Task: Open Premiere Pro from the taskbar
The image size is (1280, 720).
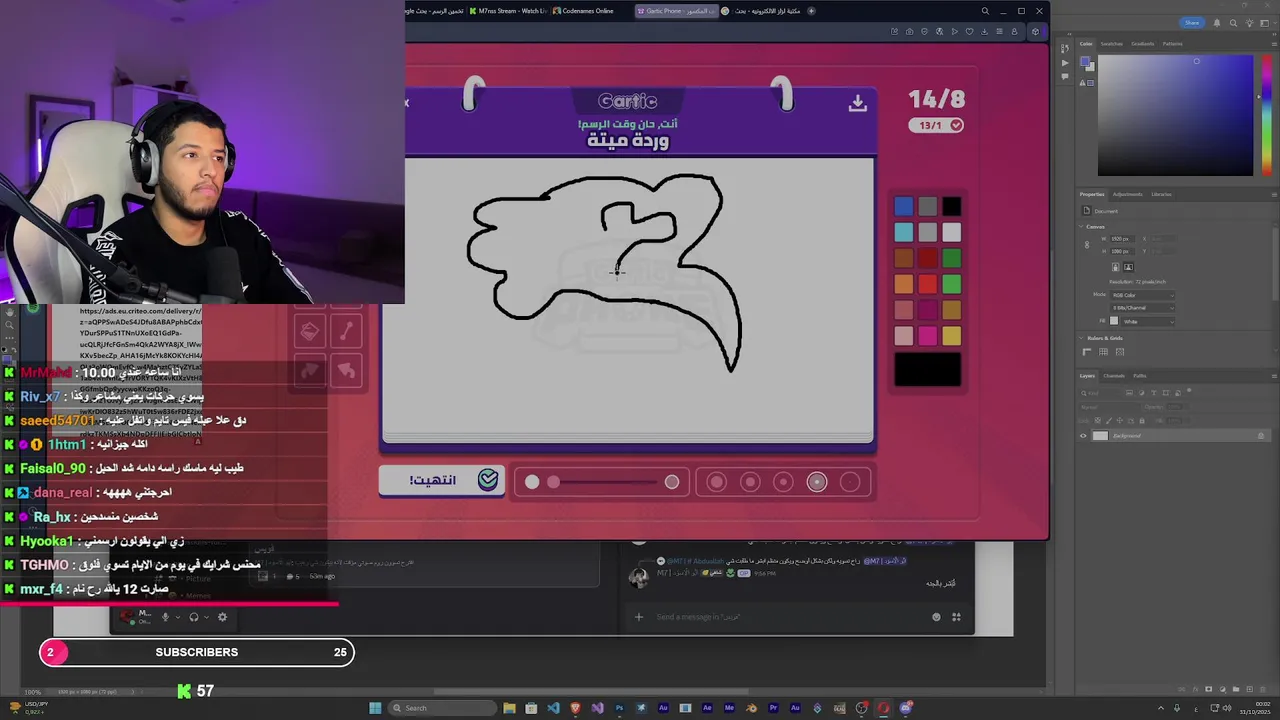Action: coord(773,708)
